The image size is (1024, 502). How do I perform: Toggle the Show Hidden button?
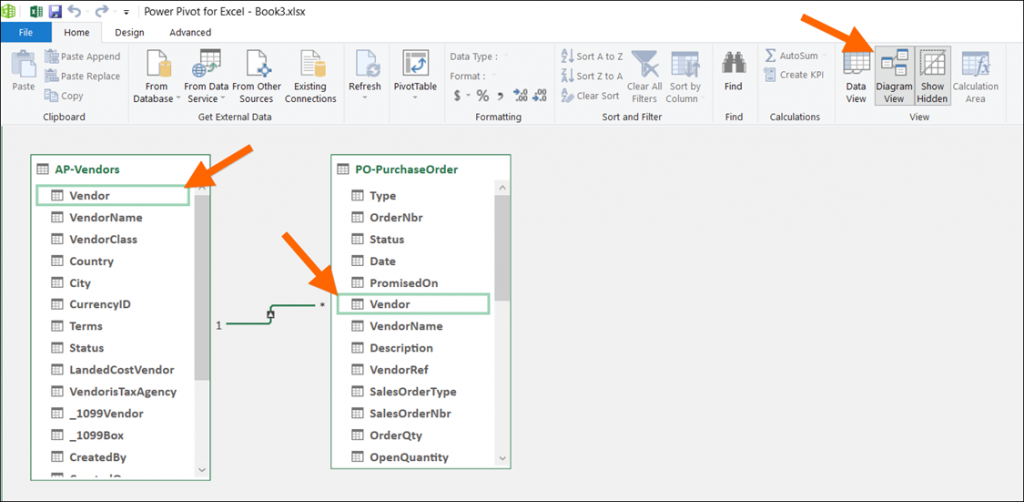pyautogui.click(x=932, y=75)
